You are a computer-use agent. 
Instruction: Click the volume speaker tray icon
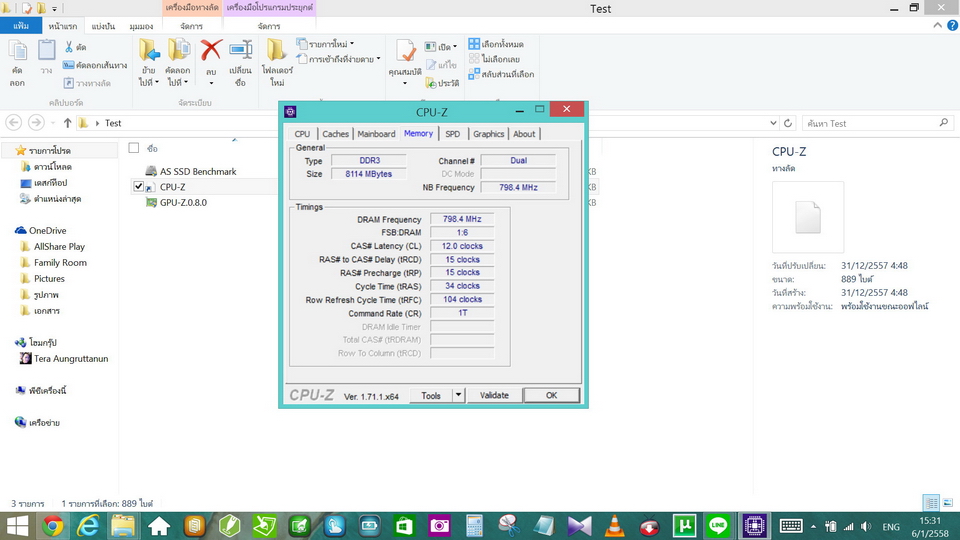click(x=866, y=527)
